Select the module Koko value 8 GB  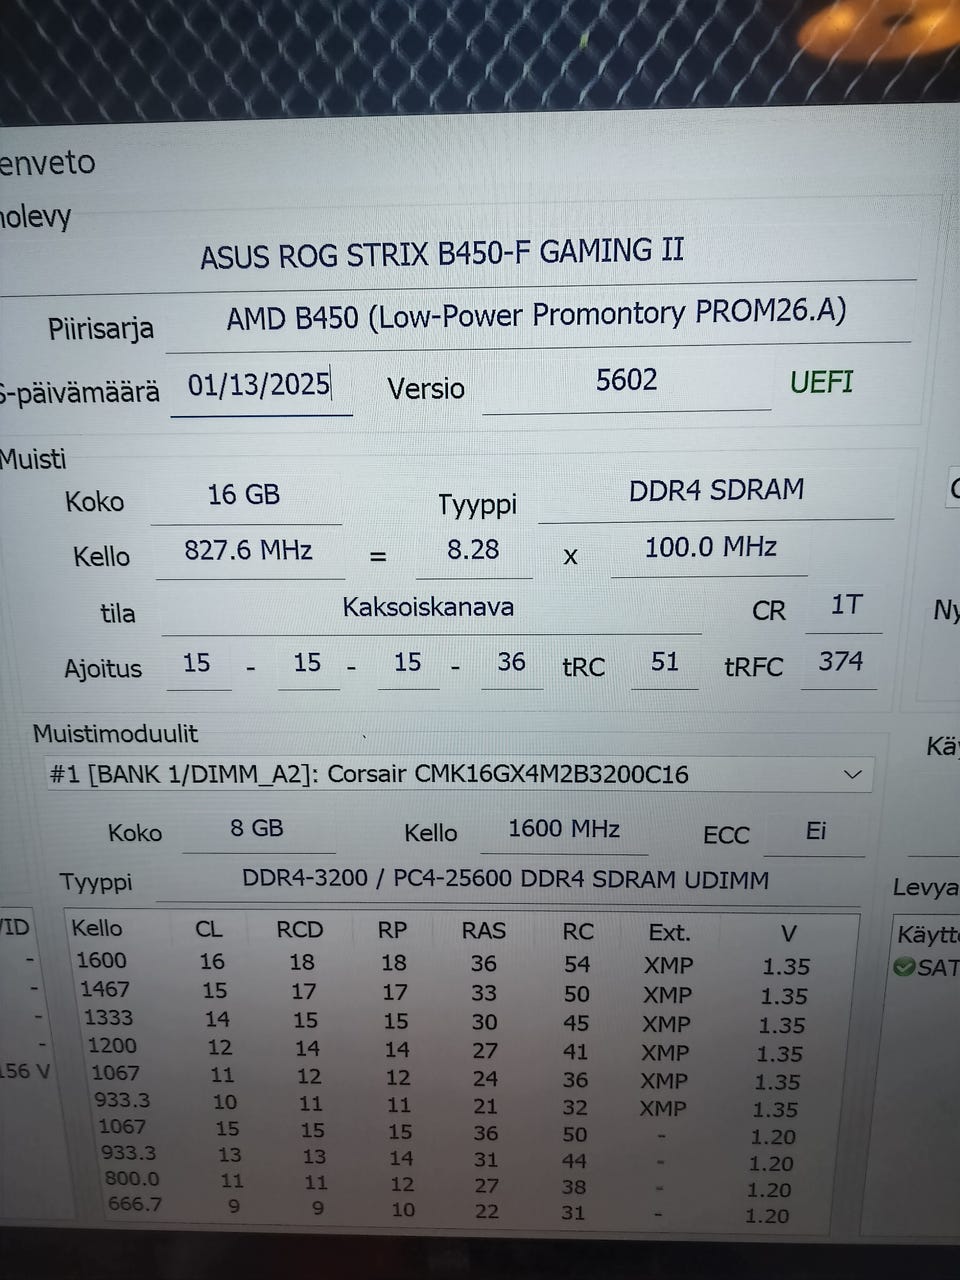[257, 828]
